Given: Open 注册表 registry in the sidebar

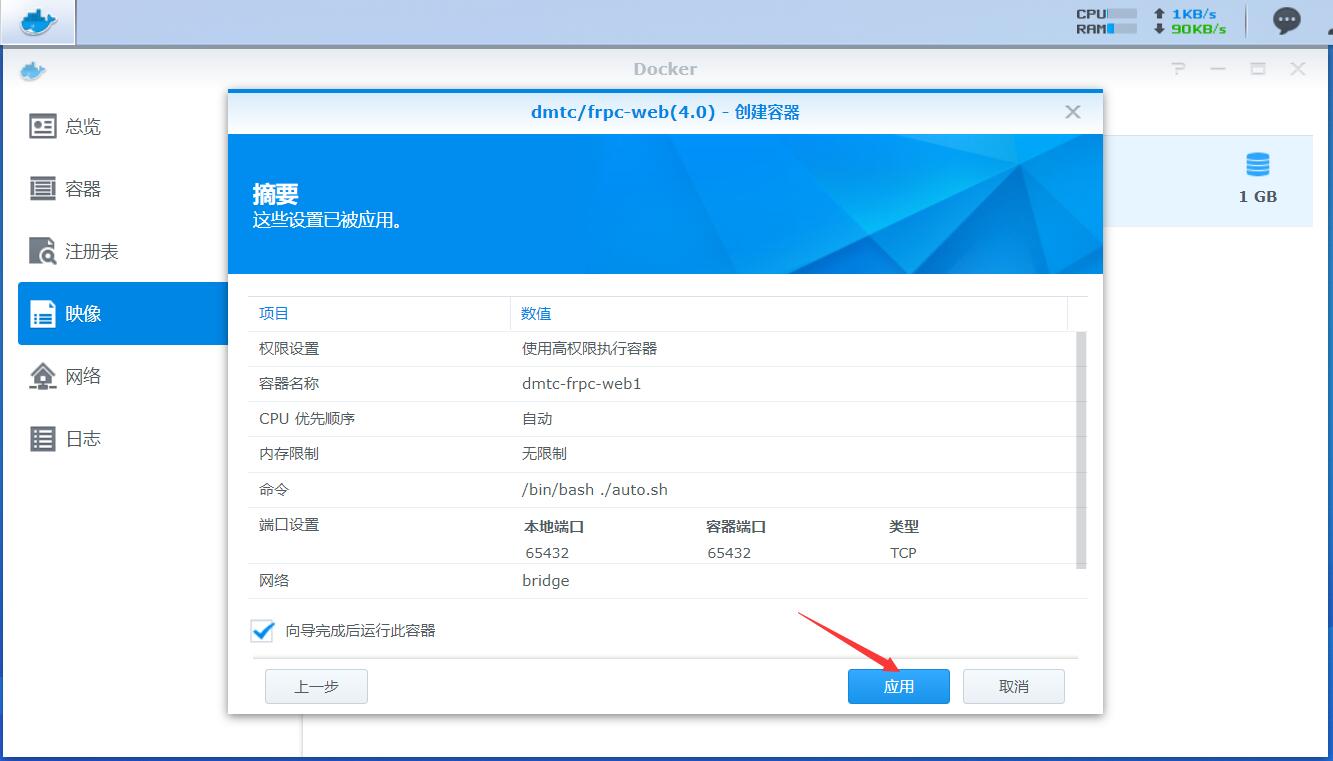Looking at the screenshot, I should [124, 251].
